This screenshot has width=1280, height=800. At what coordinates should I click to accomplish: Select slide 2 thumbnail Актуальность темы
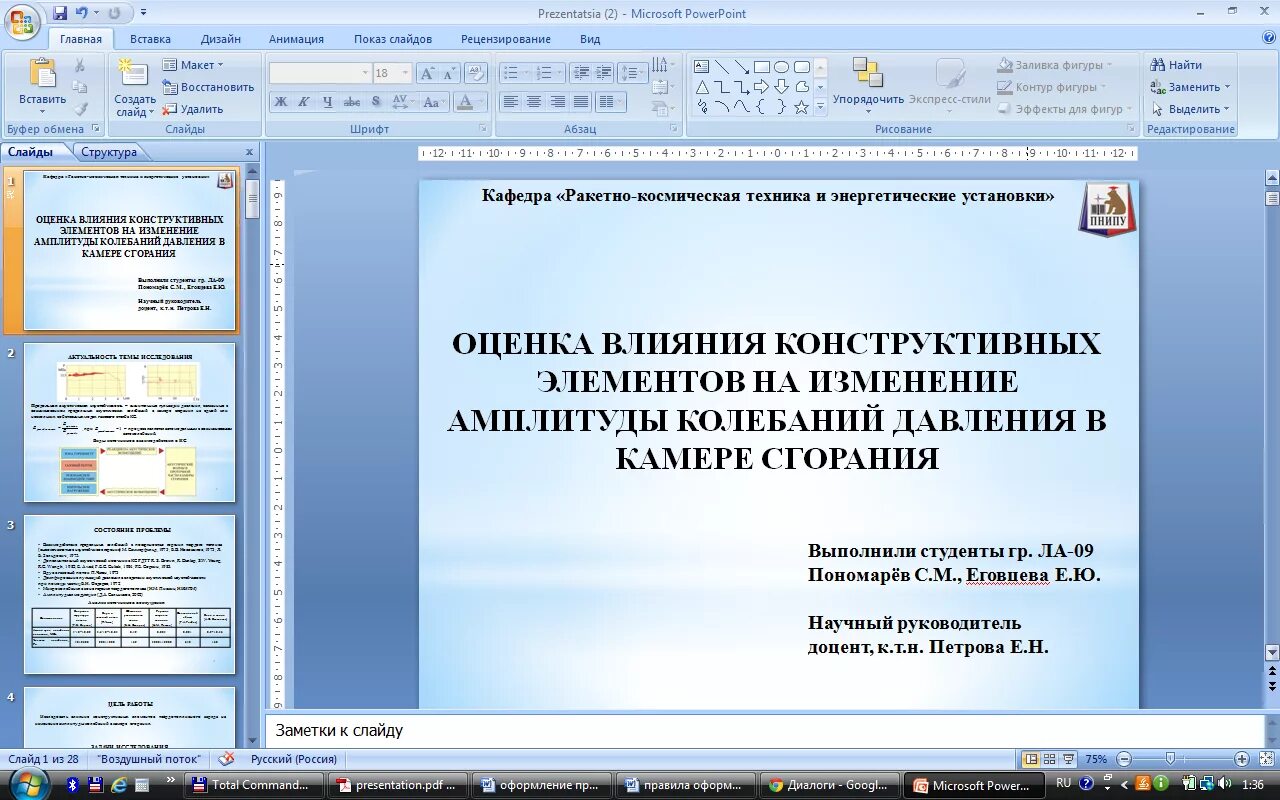[x=129, y=422]
